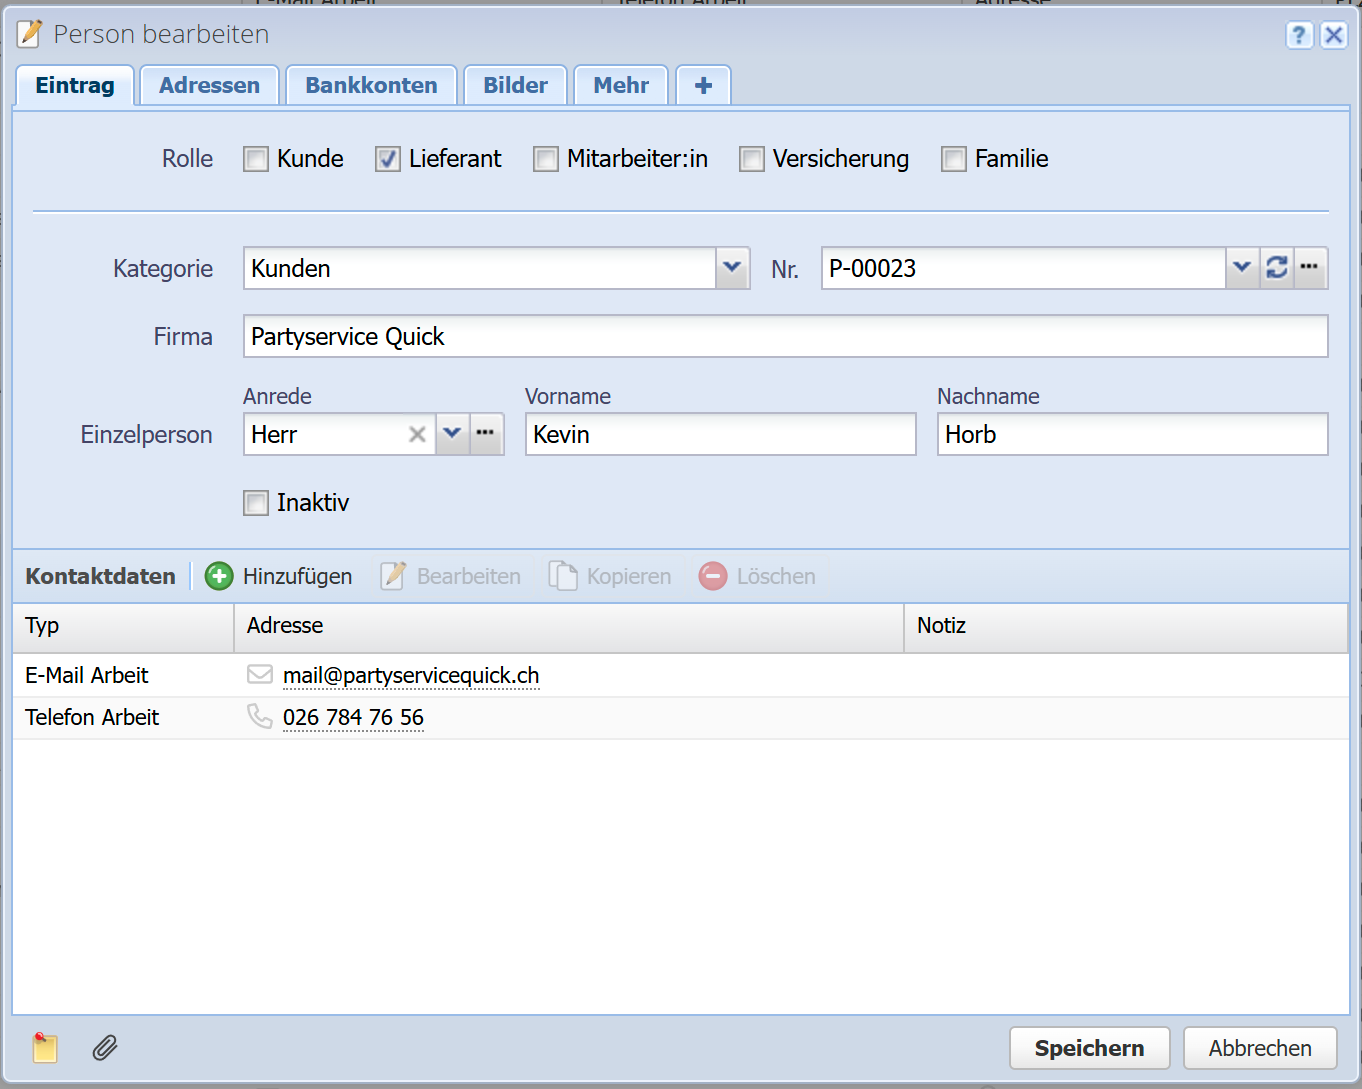Expand the Anrede dropdown list
Viewport: 1362px width, 1089px height.
pyautogui.click(x=452, y=434)
